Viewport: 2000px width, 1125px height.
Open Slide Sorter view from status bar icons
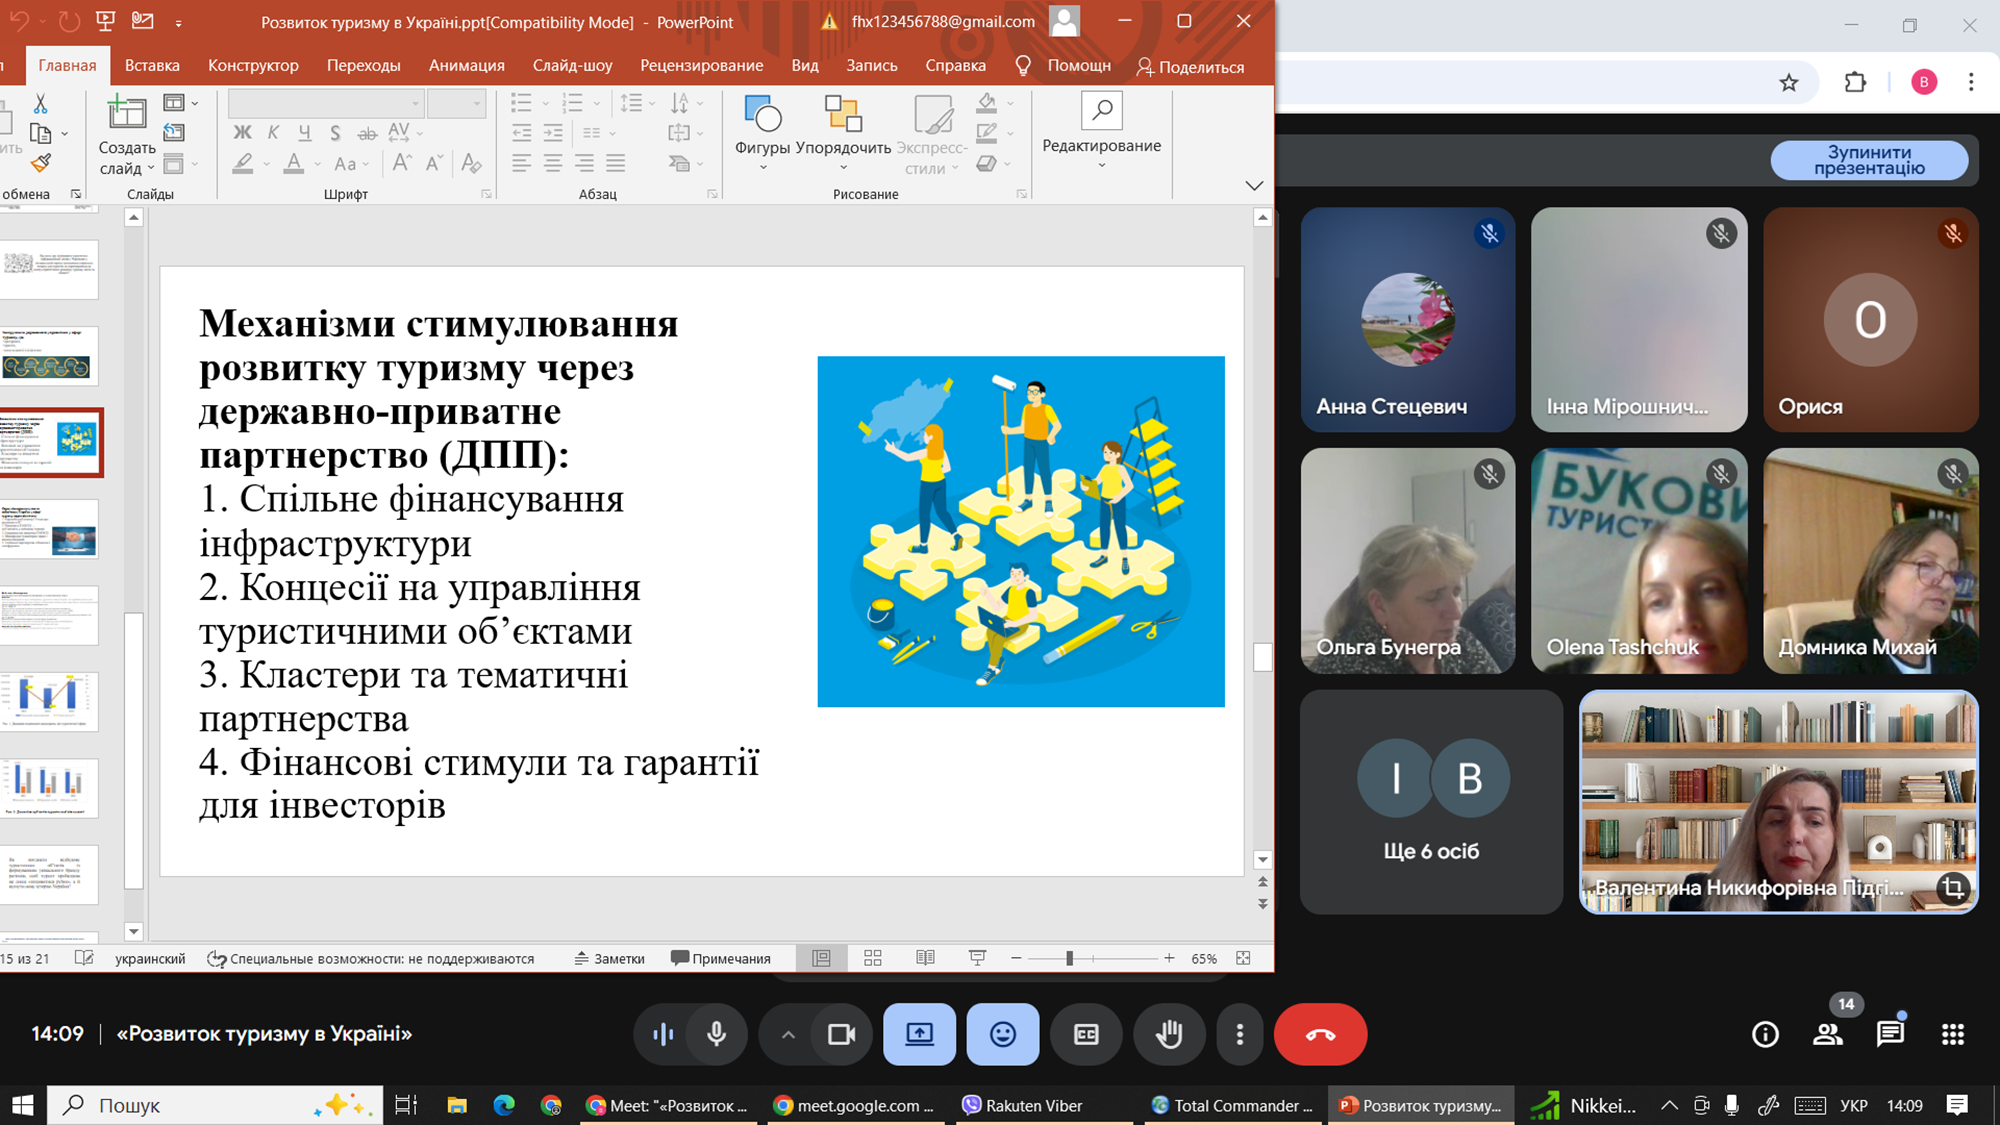point(872,958)
